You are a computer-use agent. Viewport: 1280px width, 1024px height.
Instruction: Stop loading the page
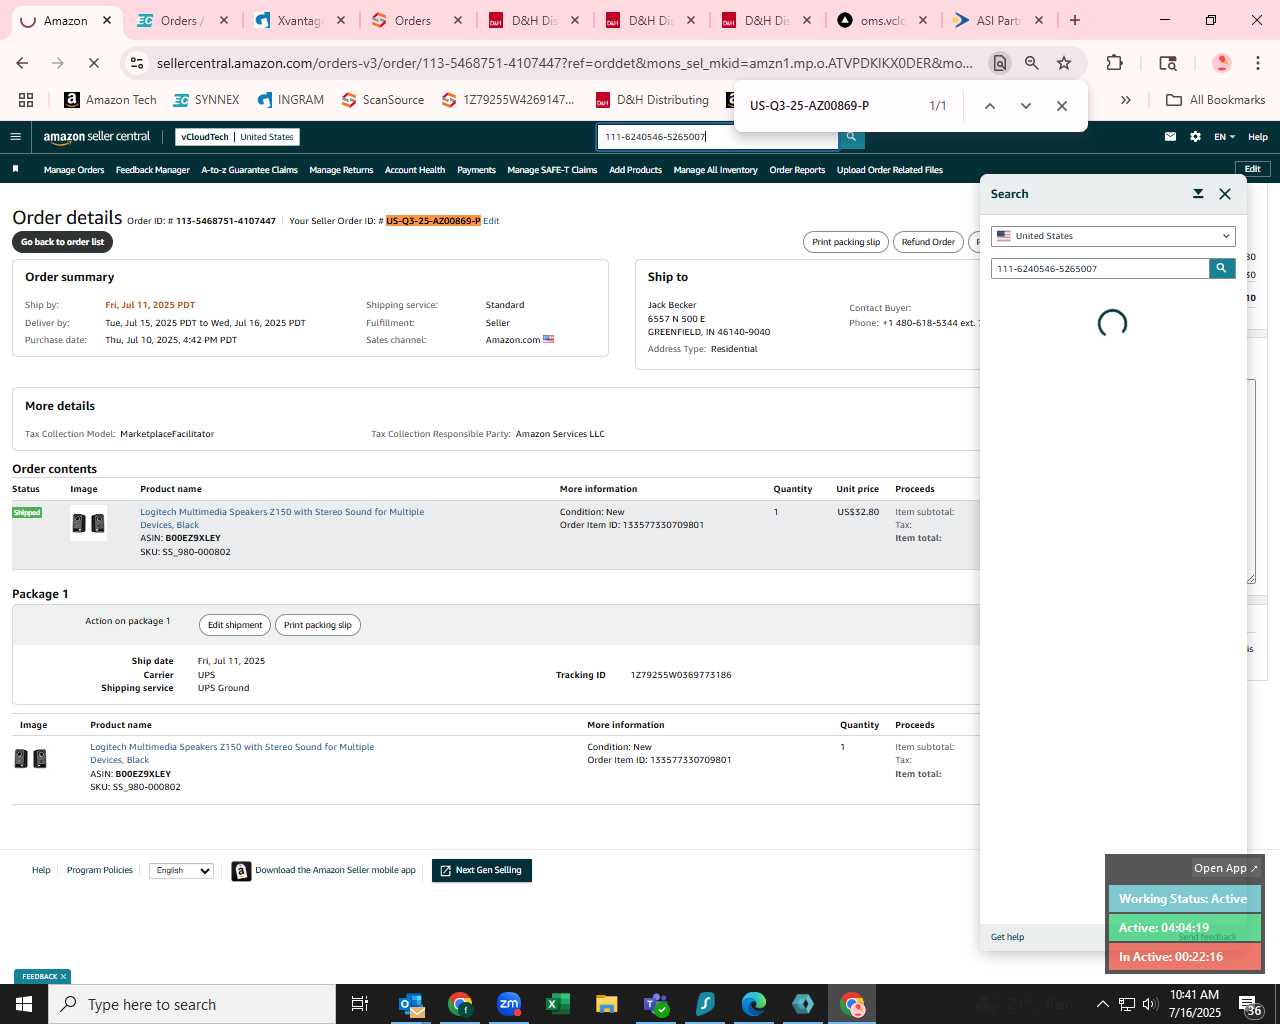pos(93,63)
